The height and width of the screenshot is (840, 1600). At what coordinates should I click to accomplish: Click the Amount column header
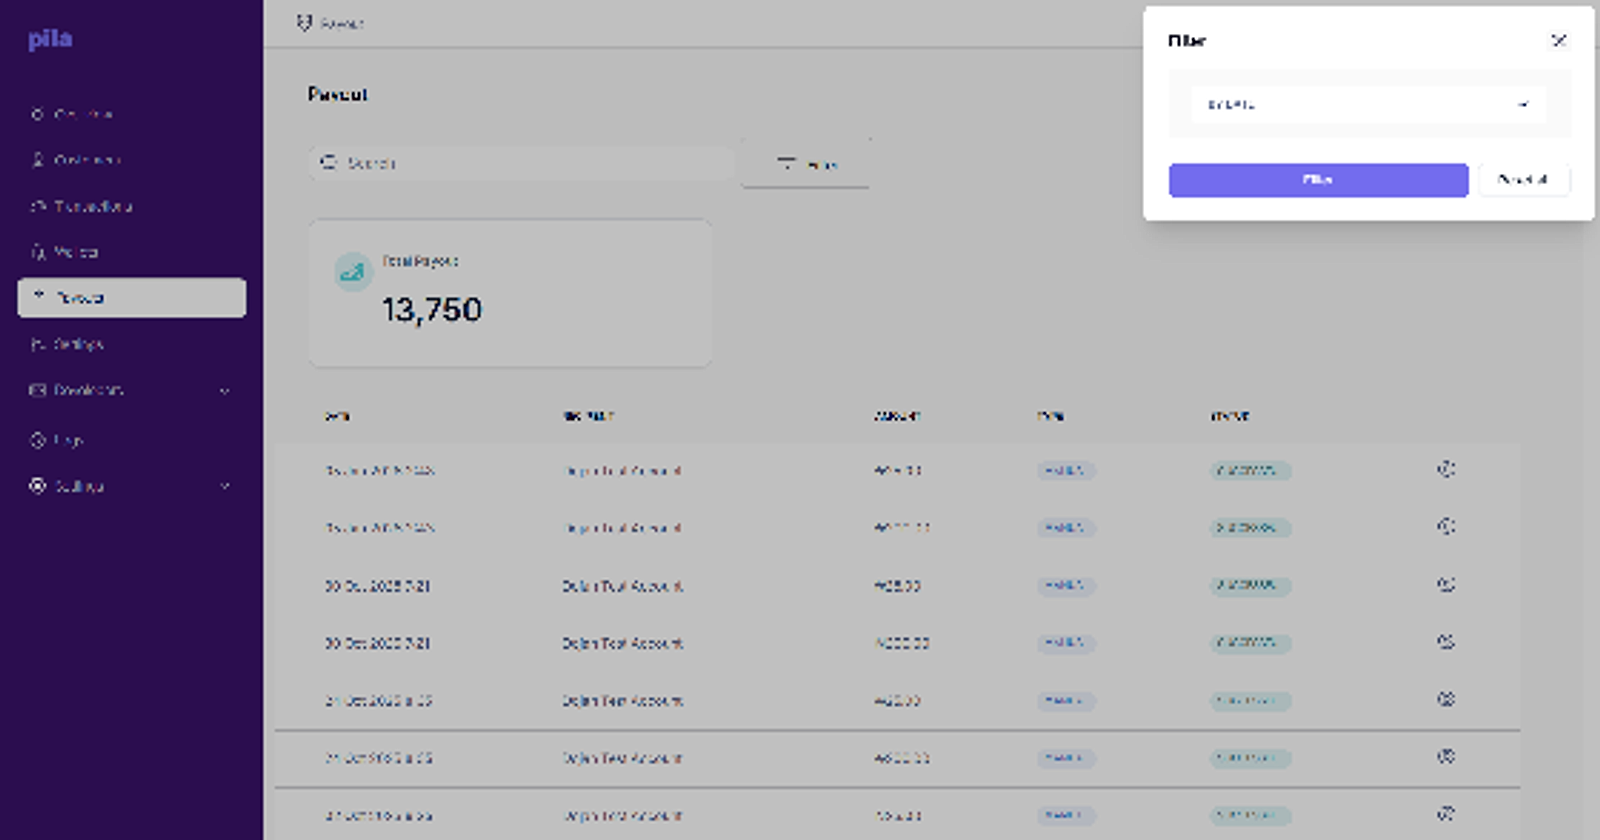pos(897,416)
